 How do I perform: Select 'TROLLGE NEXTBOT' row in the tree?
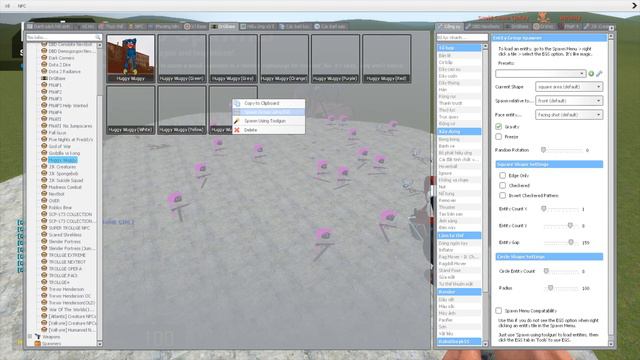tap(67, 262)
